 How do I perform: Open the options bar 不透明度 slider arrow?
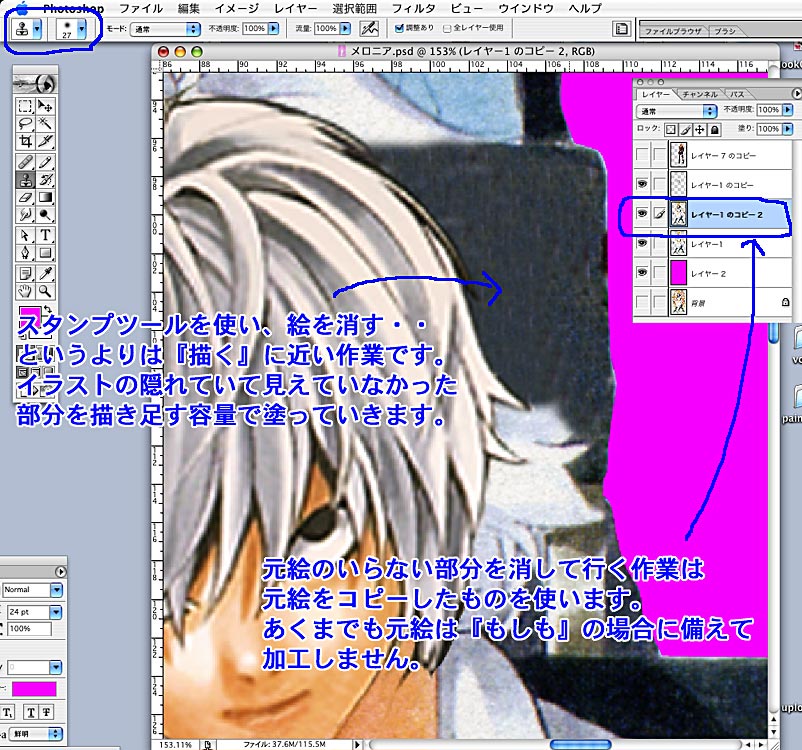[x=274, y=29]
